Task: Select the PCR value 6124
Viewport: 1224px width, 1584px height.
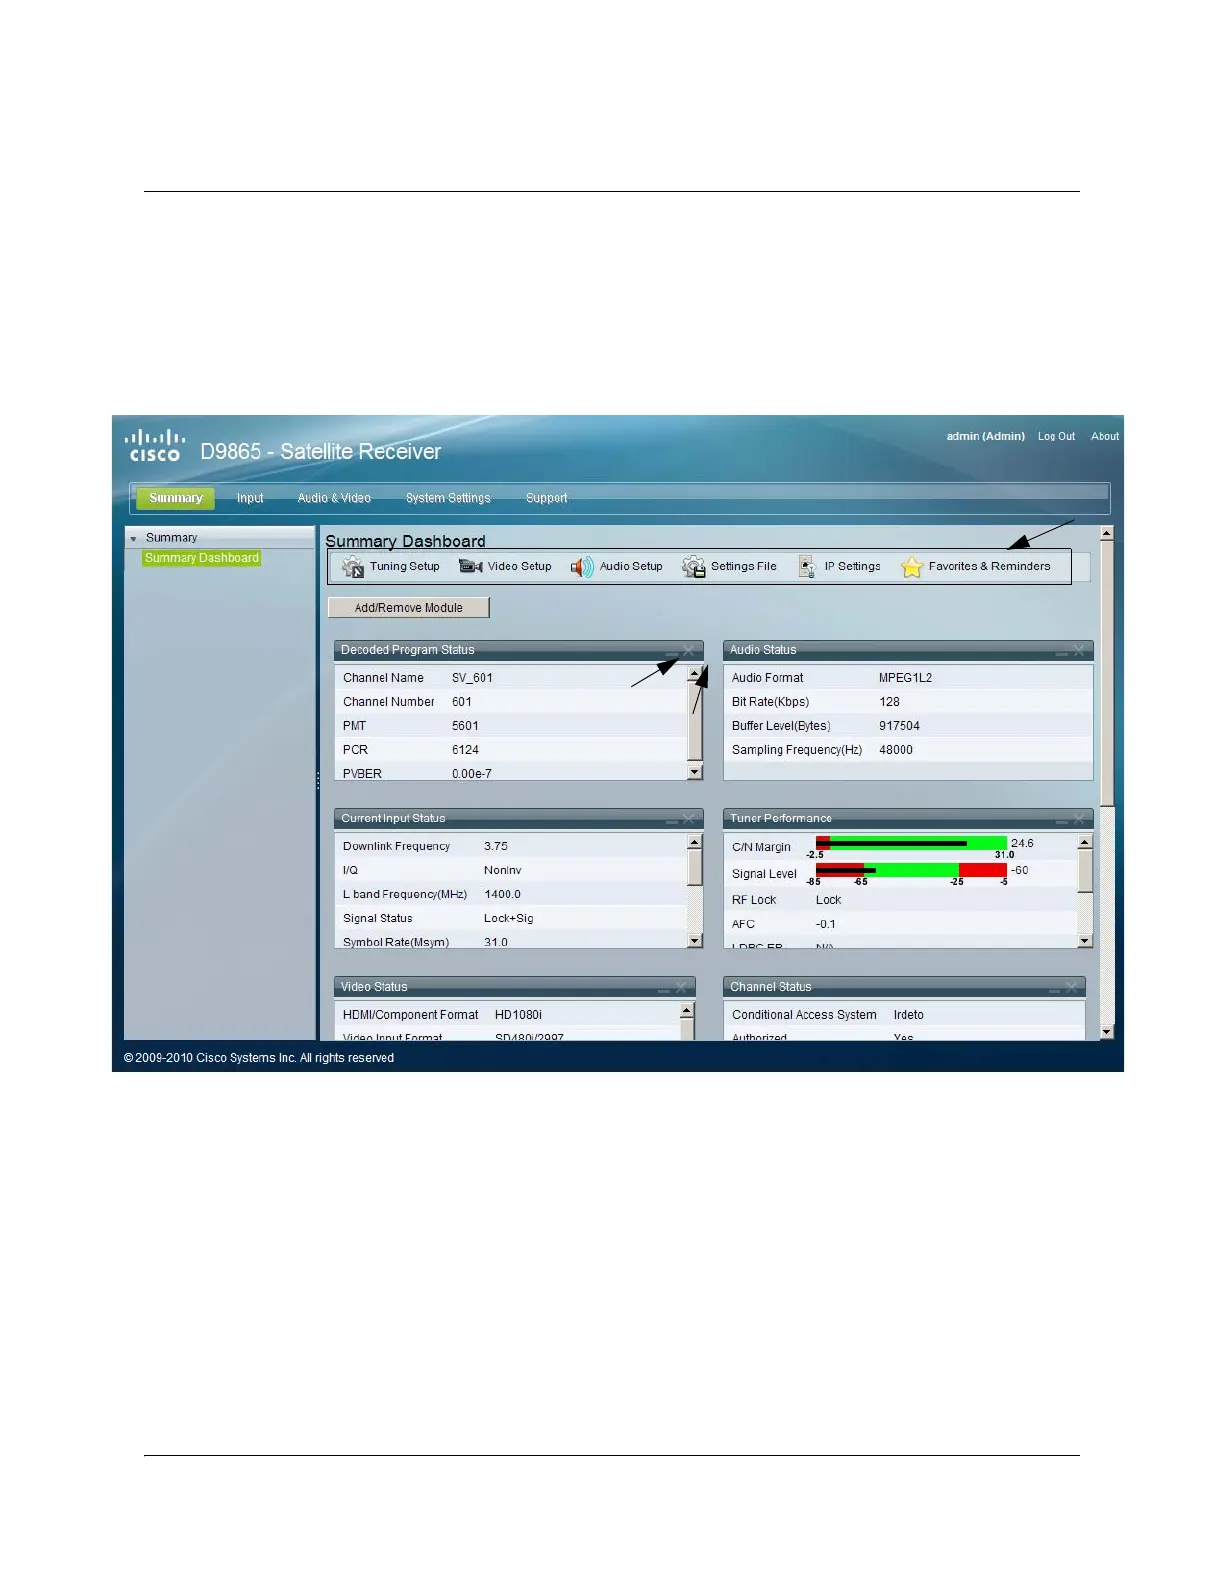Action: (465, 750)
